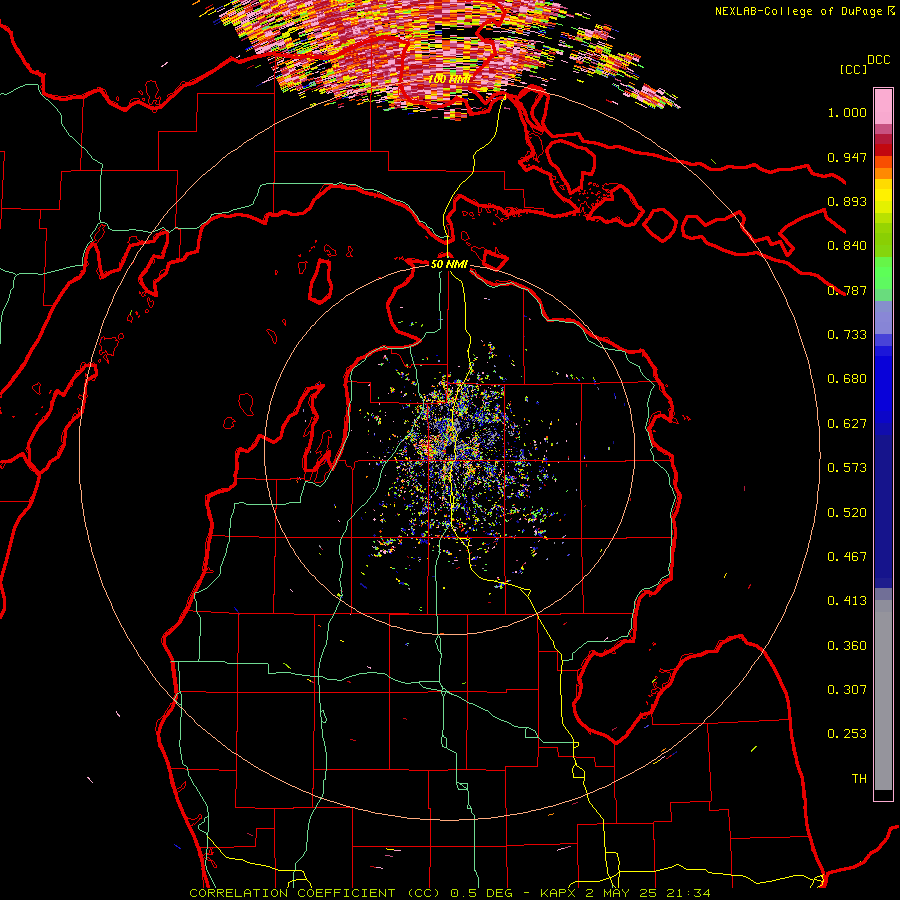Select the 0.893 legend value
This screenshot has width=900, height=900.
847,201
